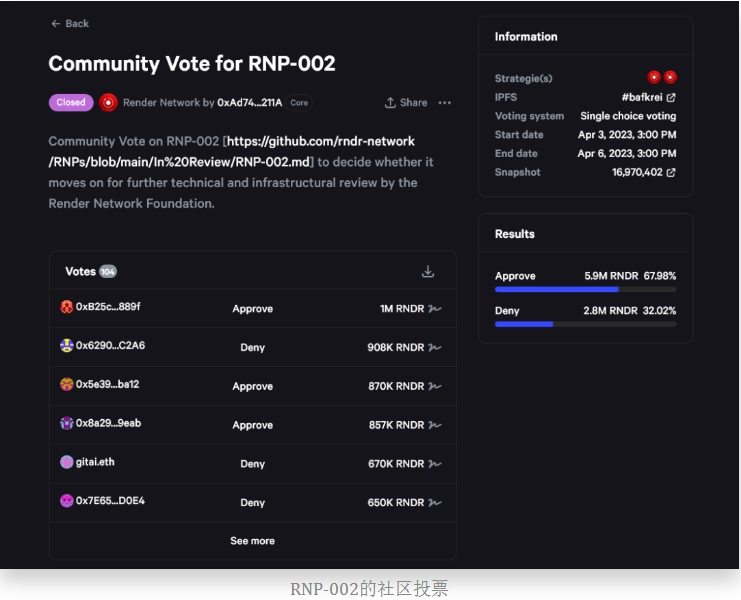This screenshot has height=600, width=741.
Task: Click the Deny result progress bar
Action: tap(586, 324)
